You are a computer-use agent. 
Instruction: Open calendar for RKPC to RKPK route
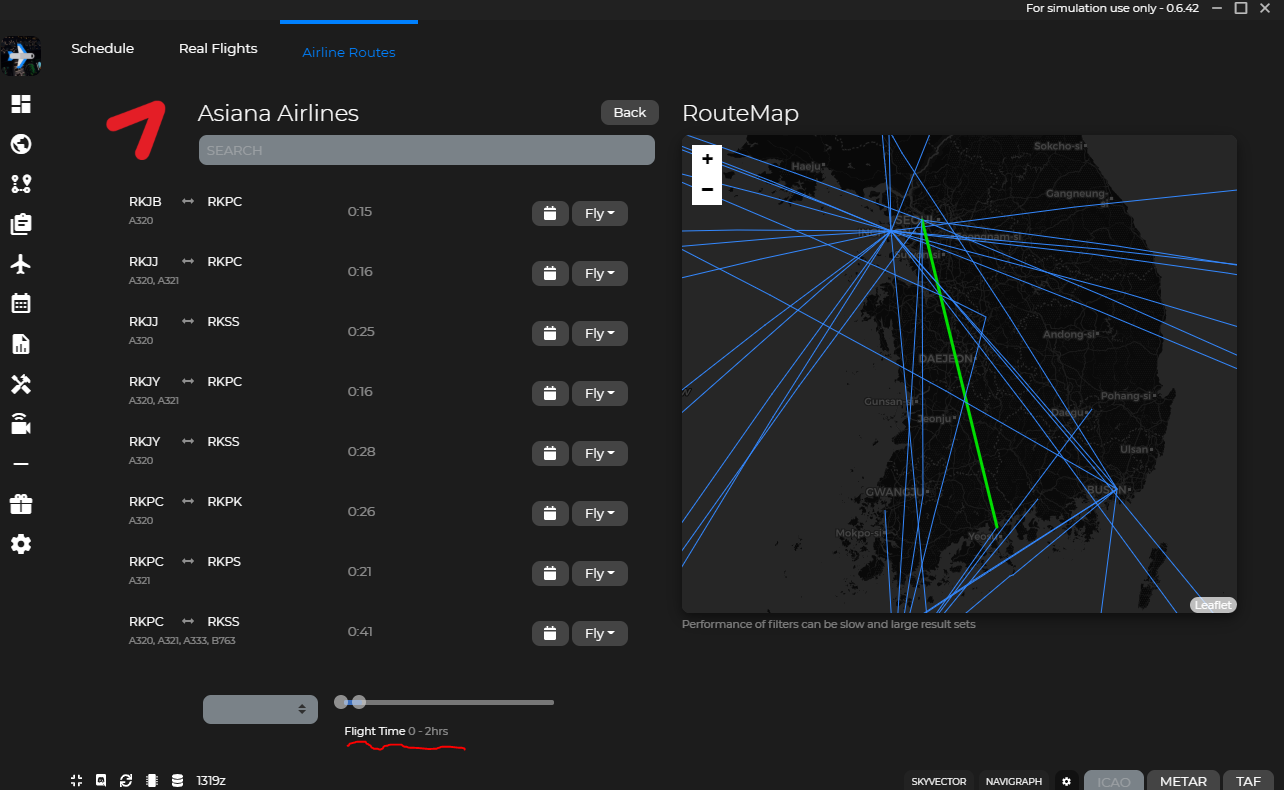coord(550,513)
